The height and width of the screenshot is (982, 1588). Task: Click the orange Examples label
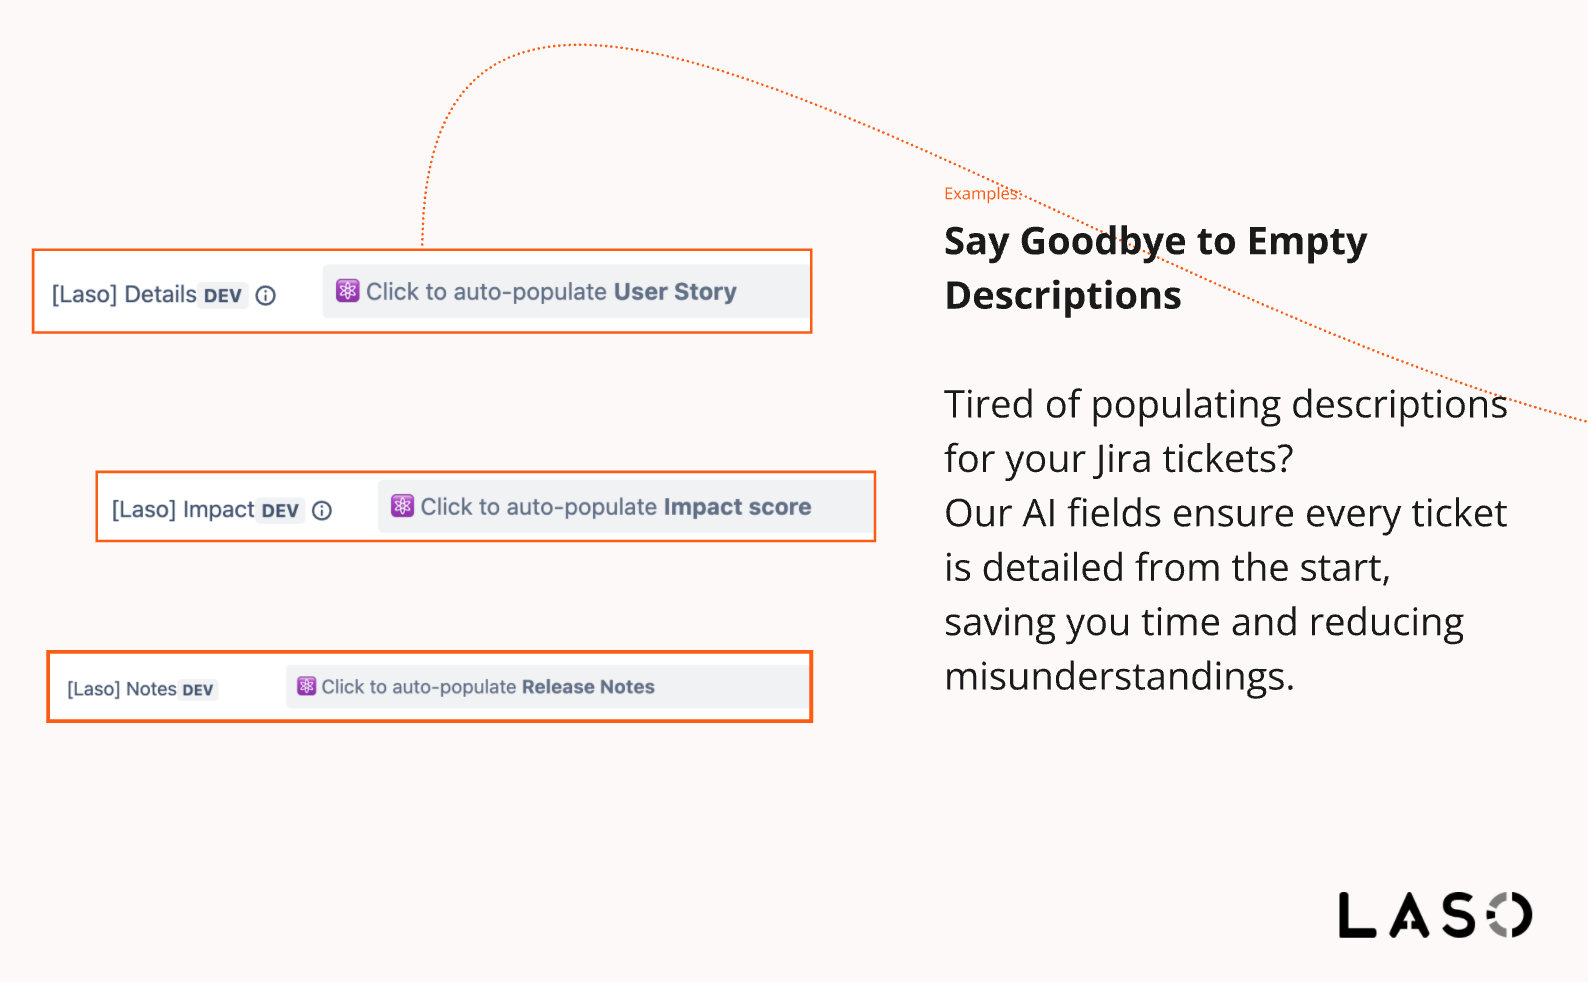(983, 193)
